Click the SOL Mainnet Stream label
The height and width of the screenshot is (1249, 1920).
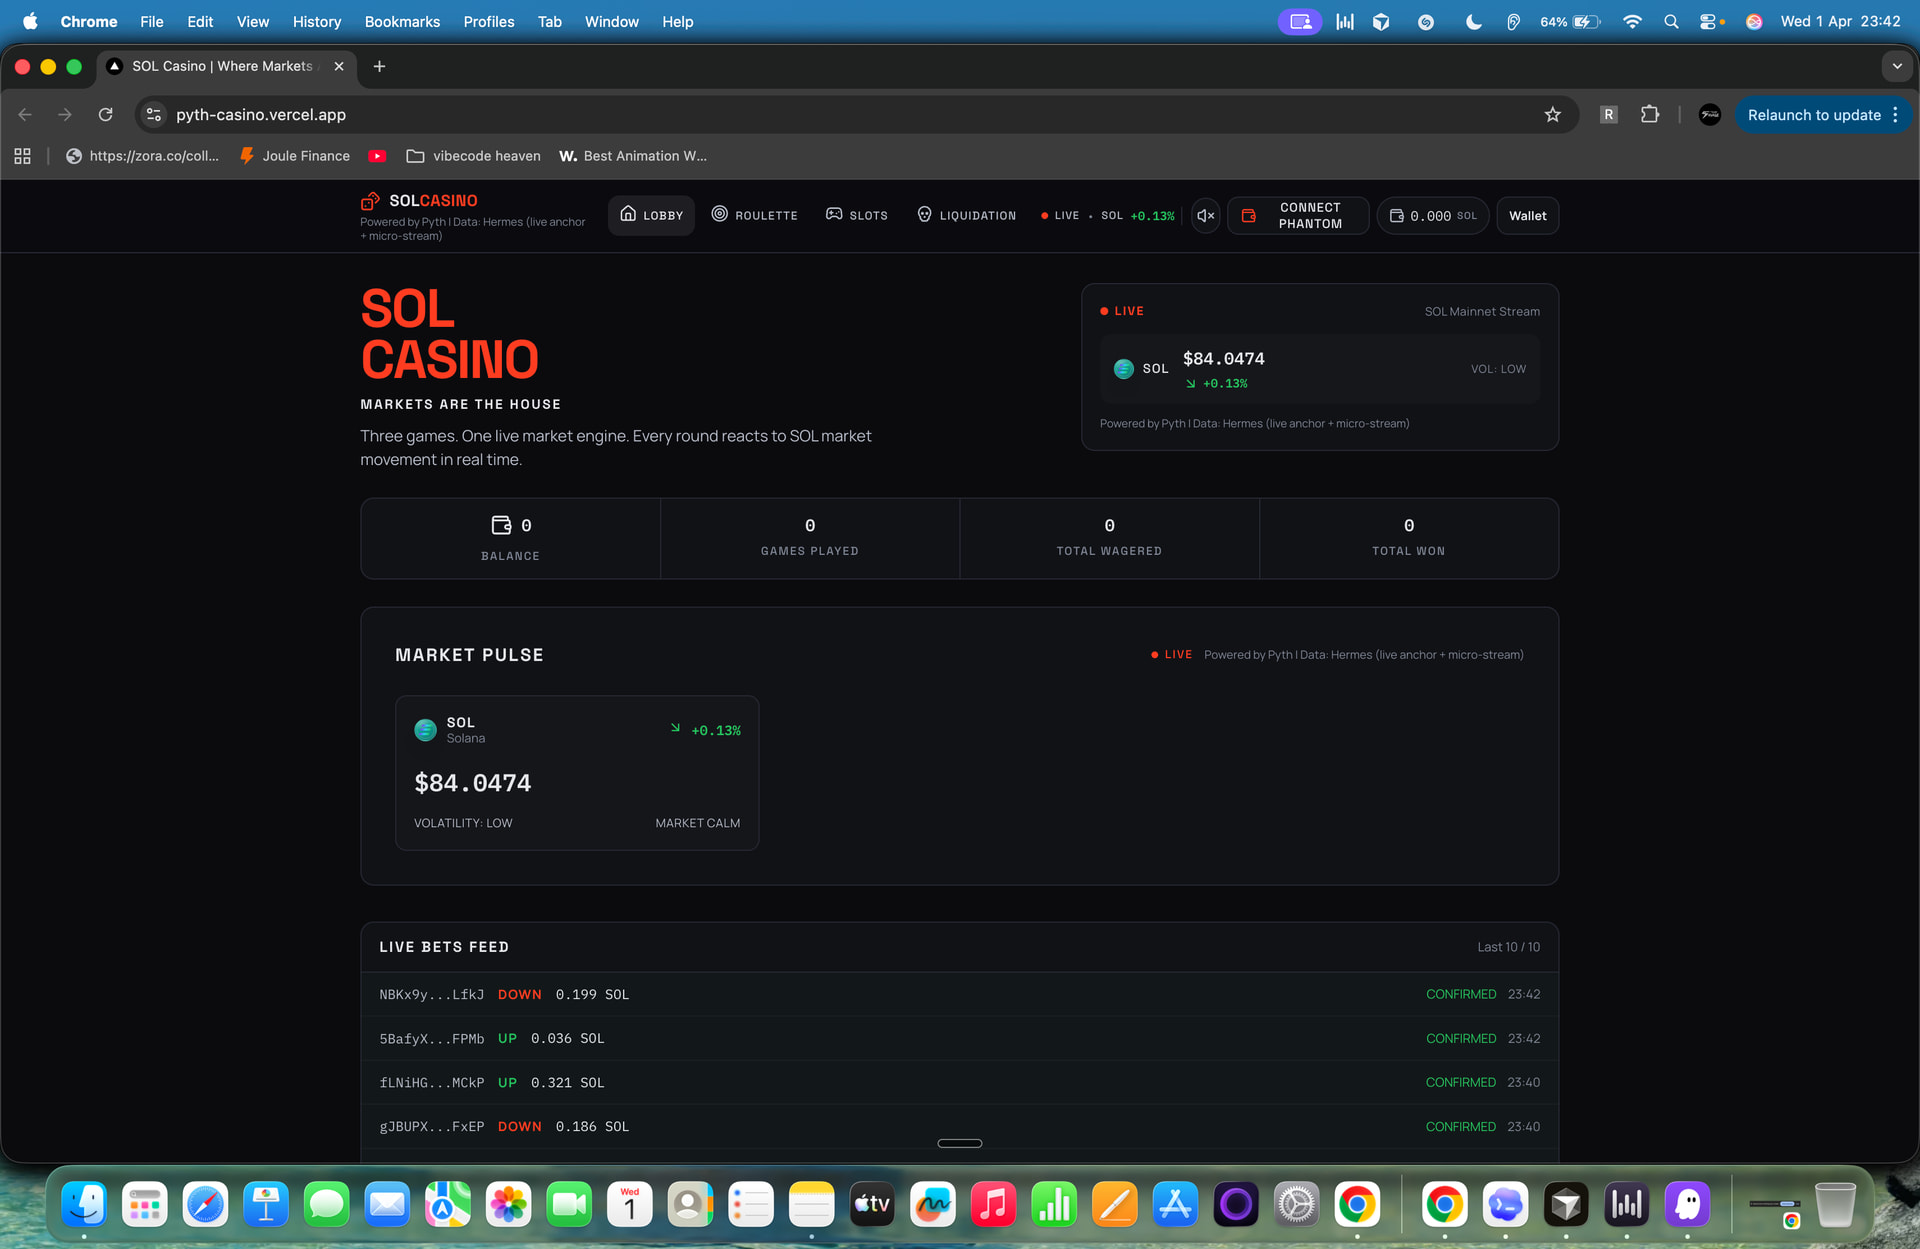click(1482, 312)
